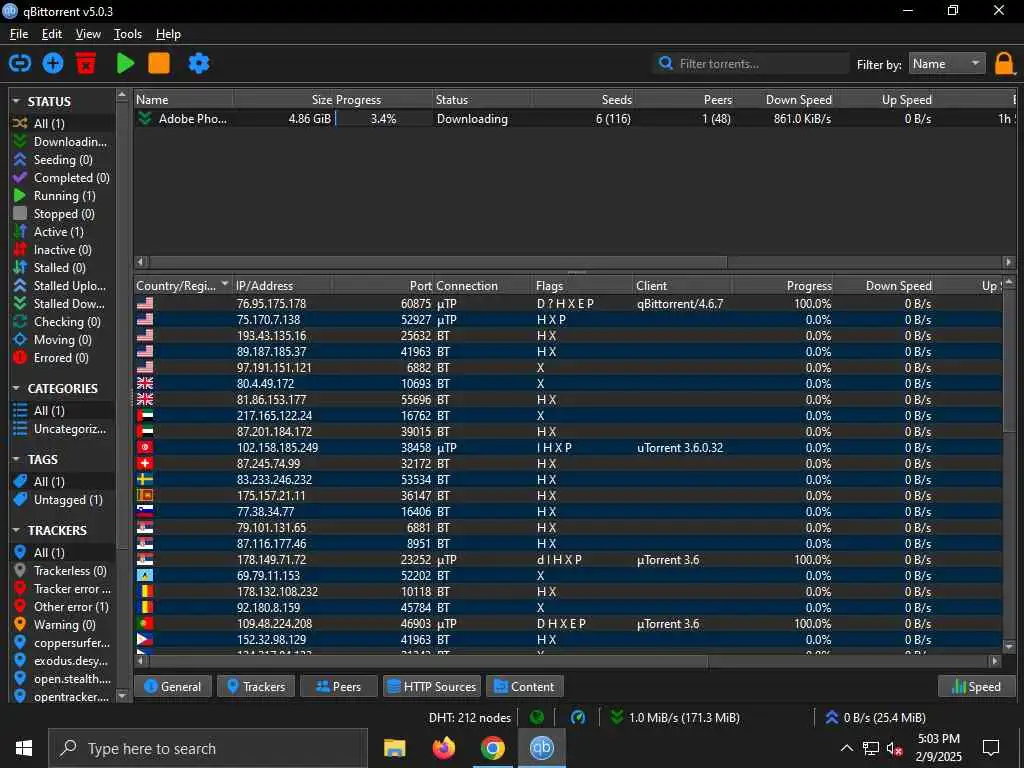
Task: Select the coppersurfer tracker filter
Action: 63,643
